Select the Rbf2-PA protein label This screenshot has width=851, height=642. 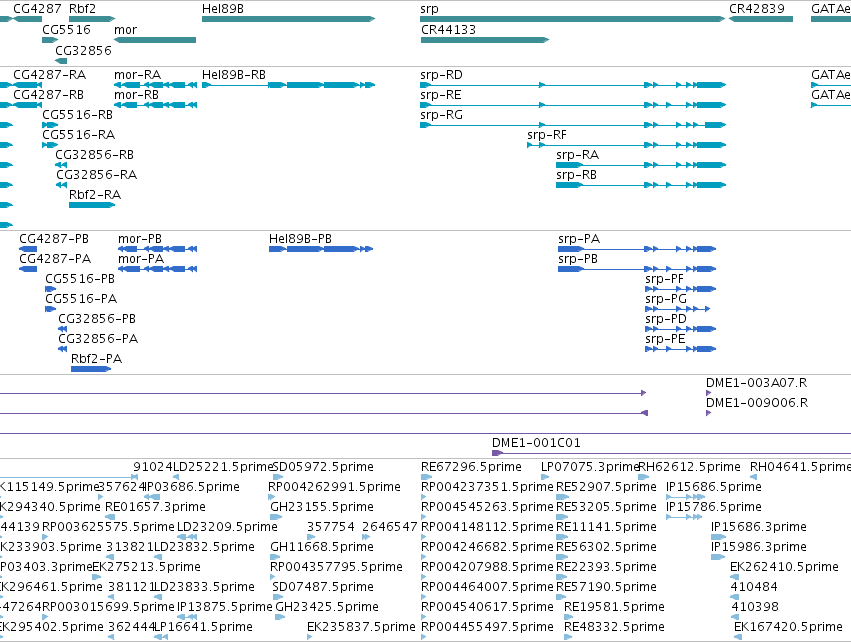97,359
